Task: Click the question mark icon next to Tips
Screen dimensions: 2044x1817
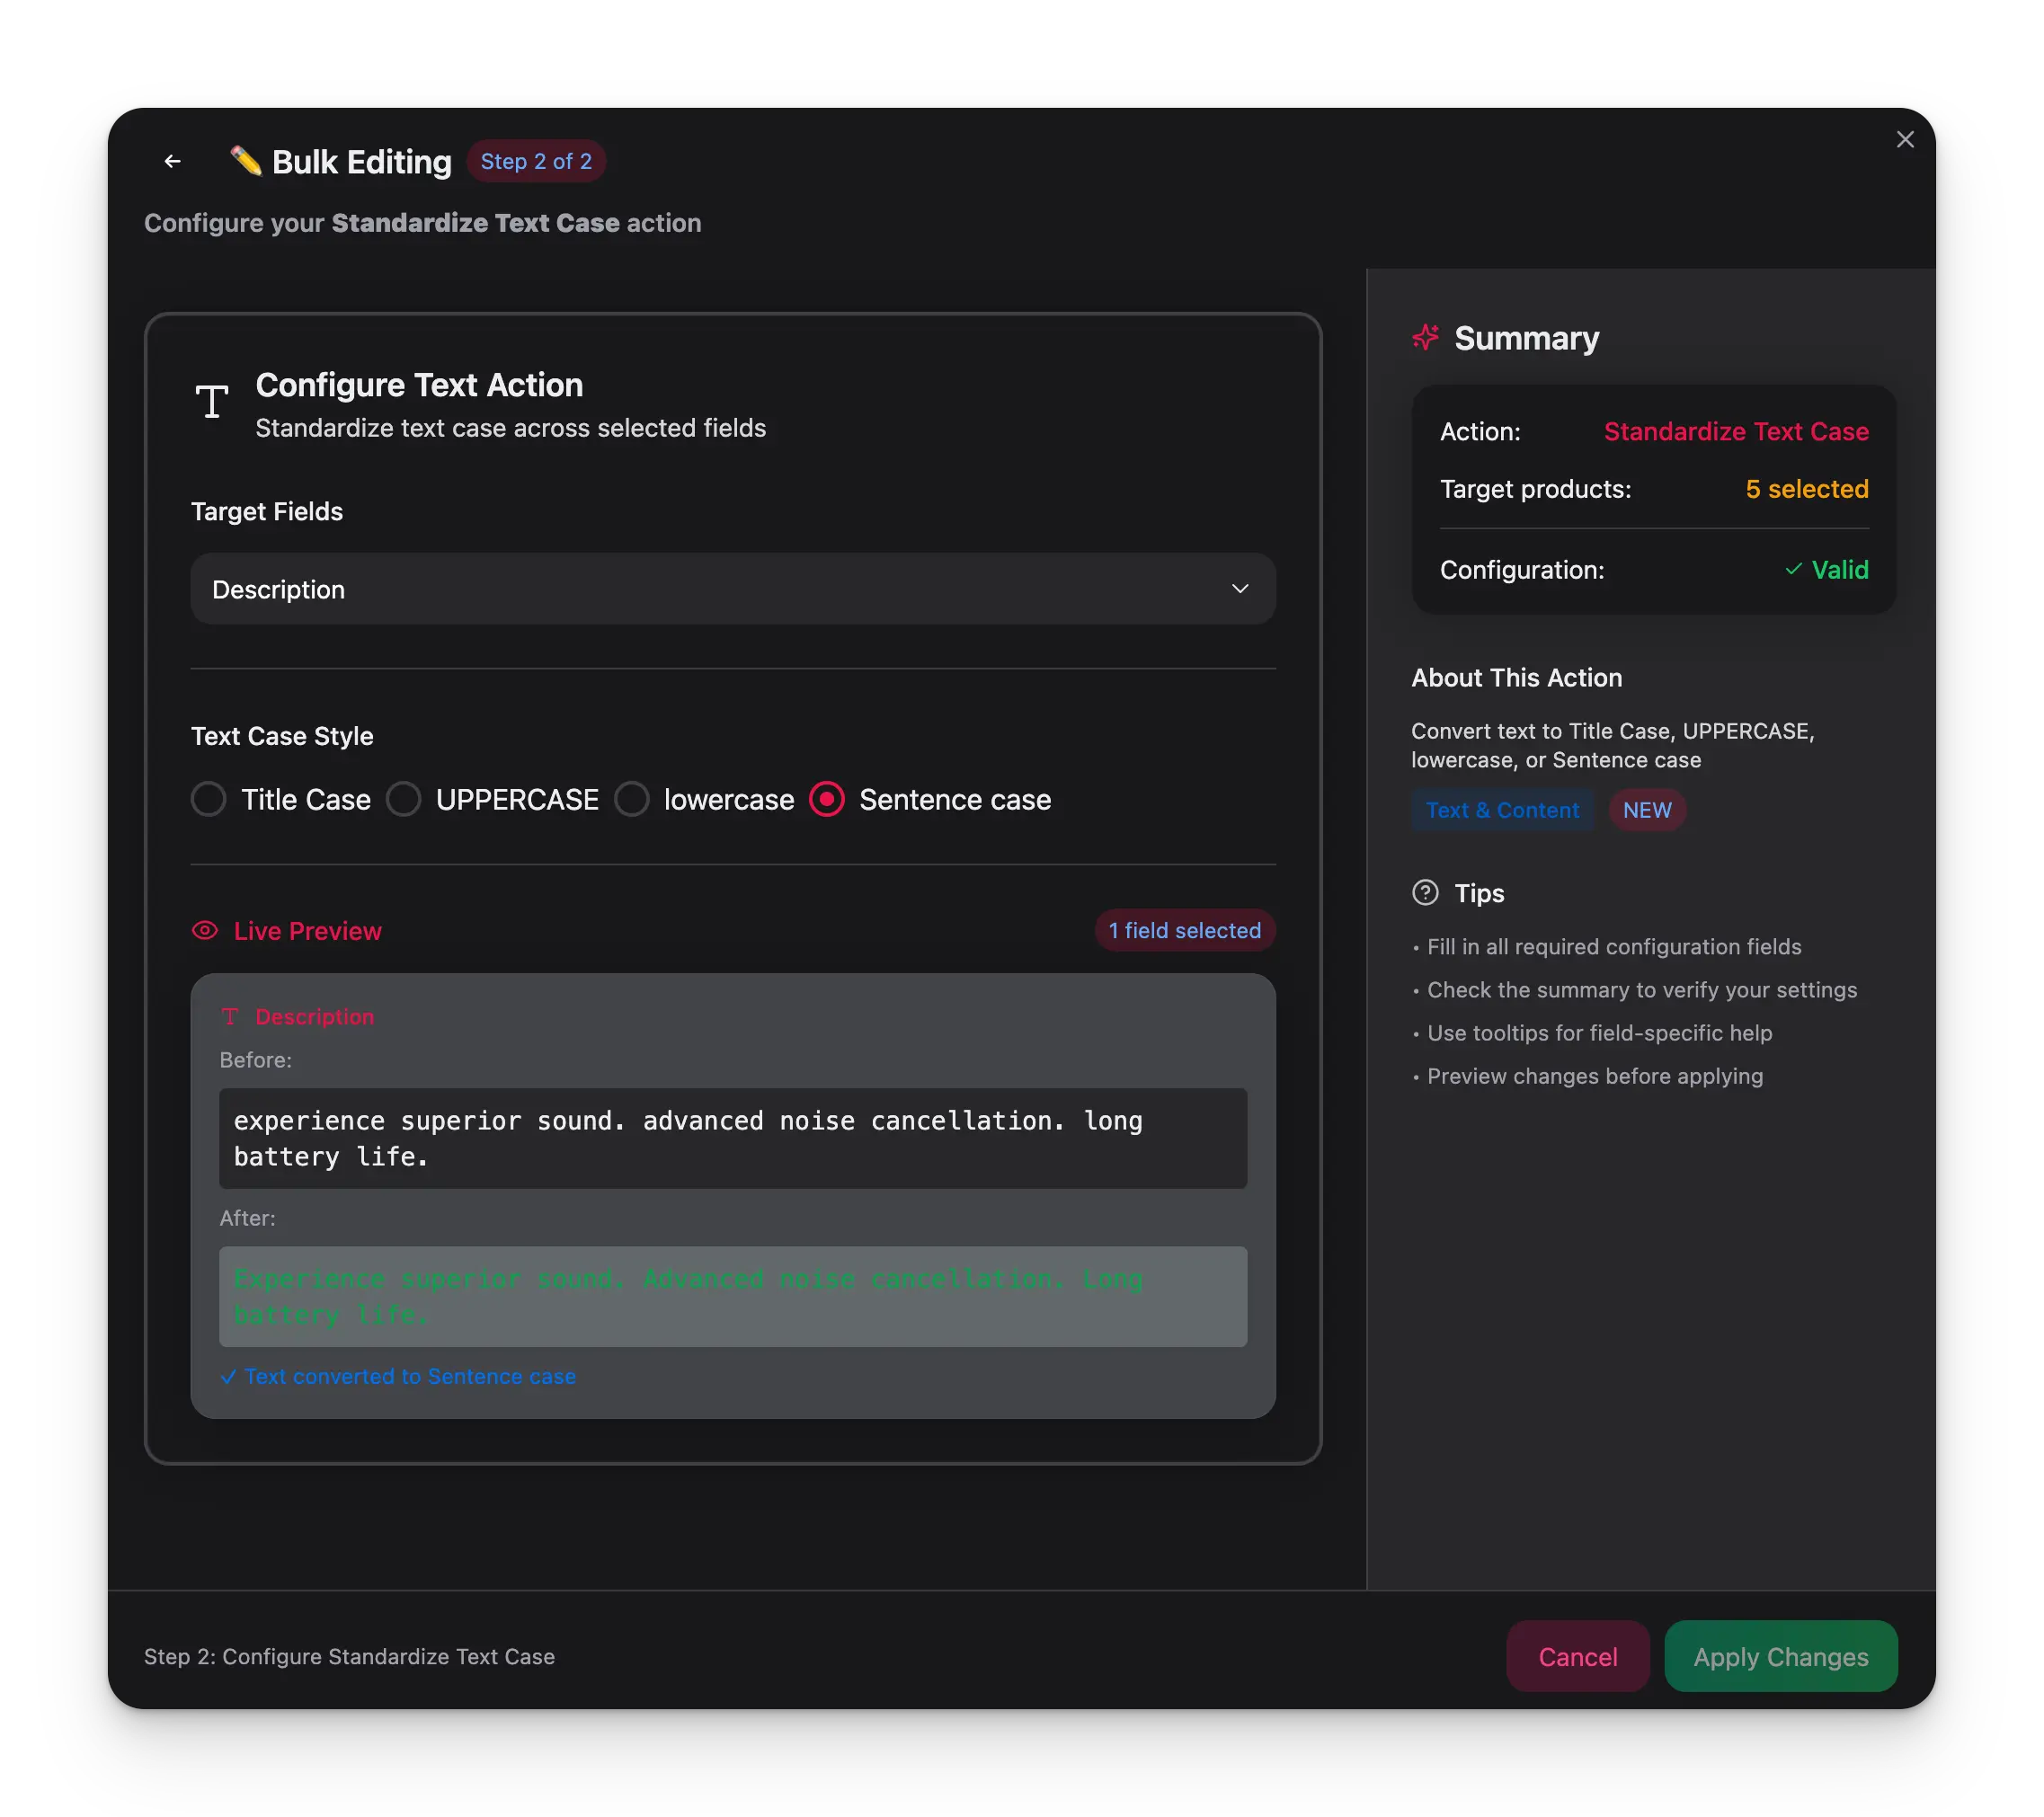Action: pyautogui.click(x=1424, y=892)
